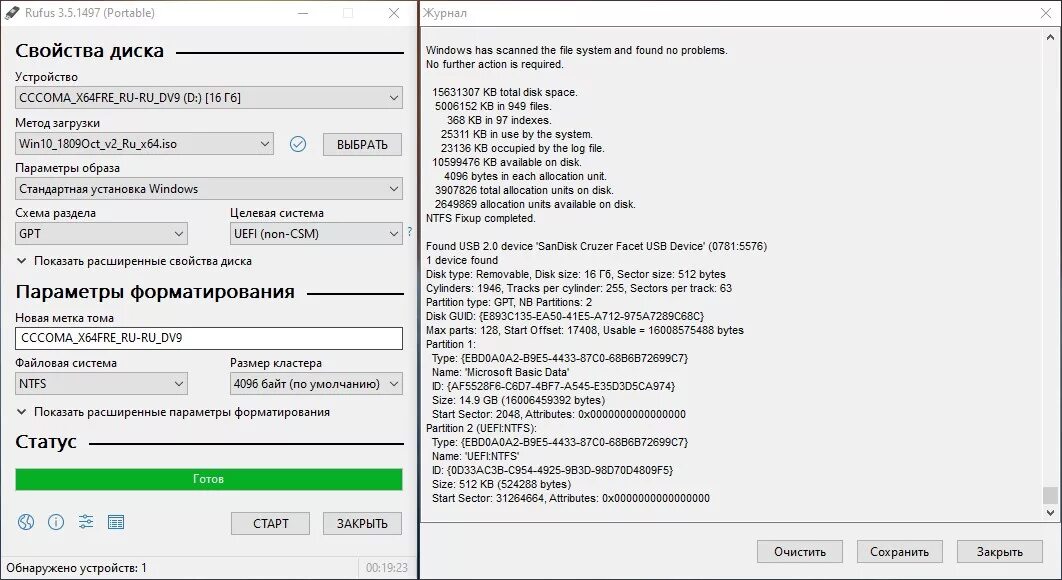The height and width of the screenshot is (580, 1062).
Task: Show the log window icon
Action: (x=116, y=522)
